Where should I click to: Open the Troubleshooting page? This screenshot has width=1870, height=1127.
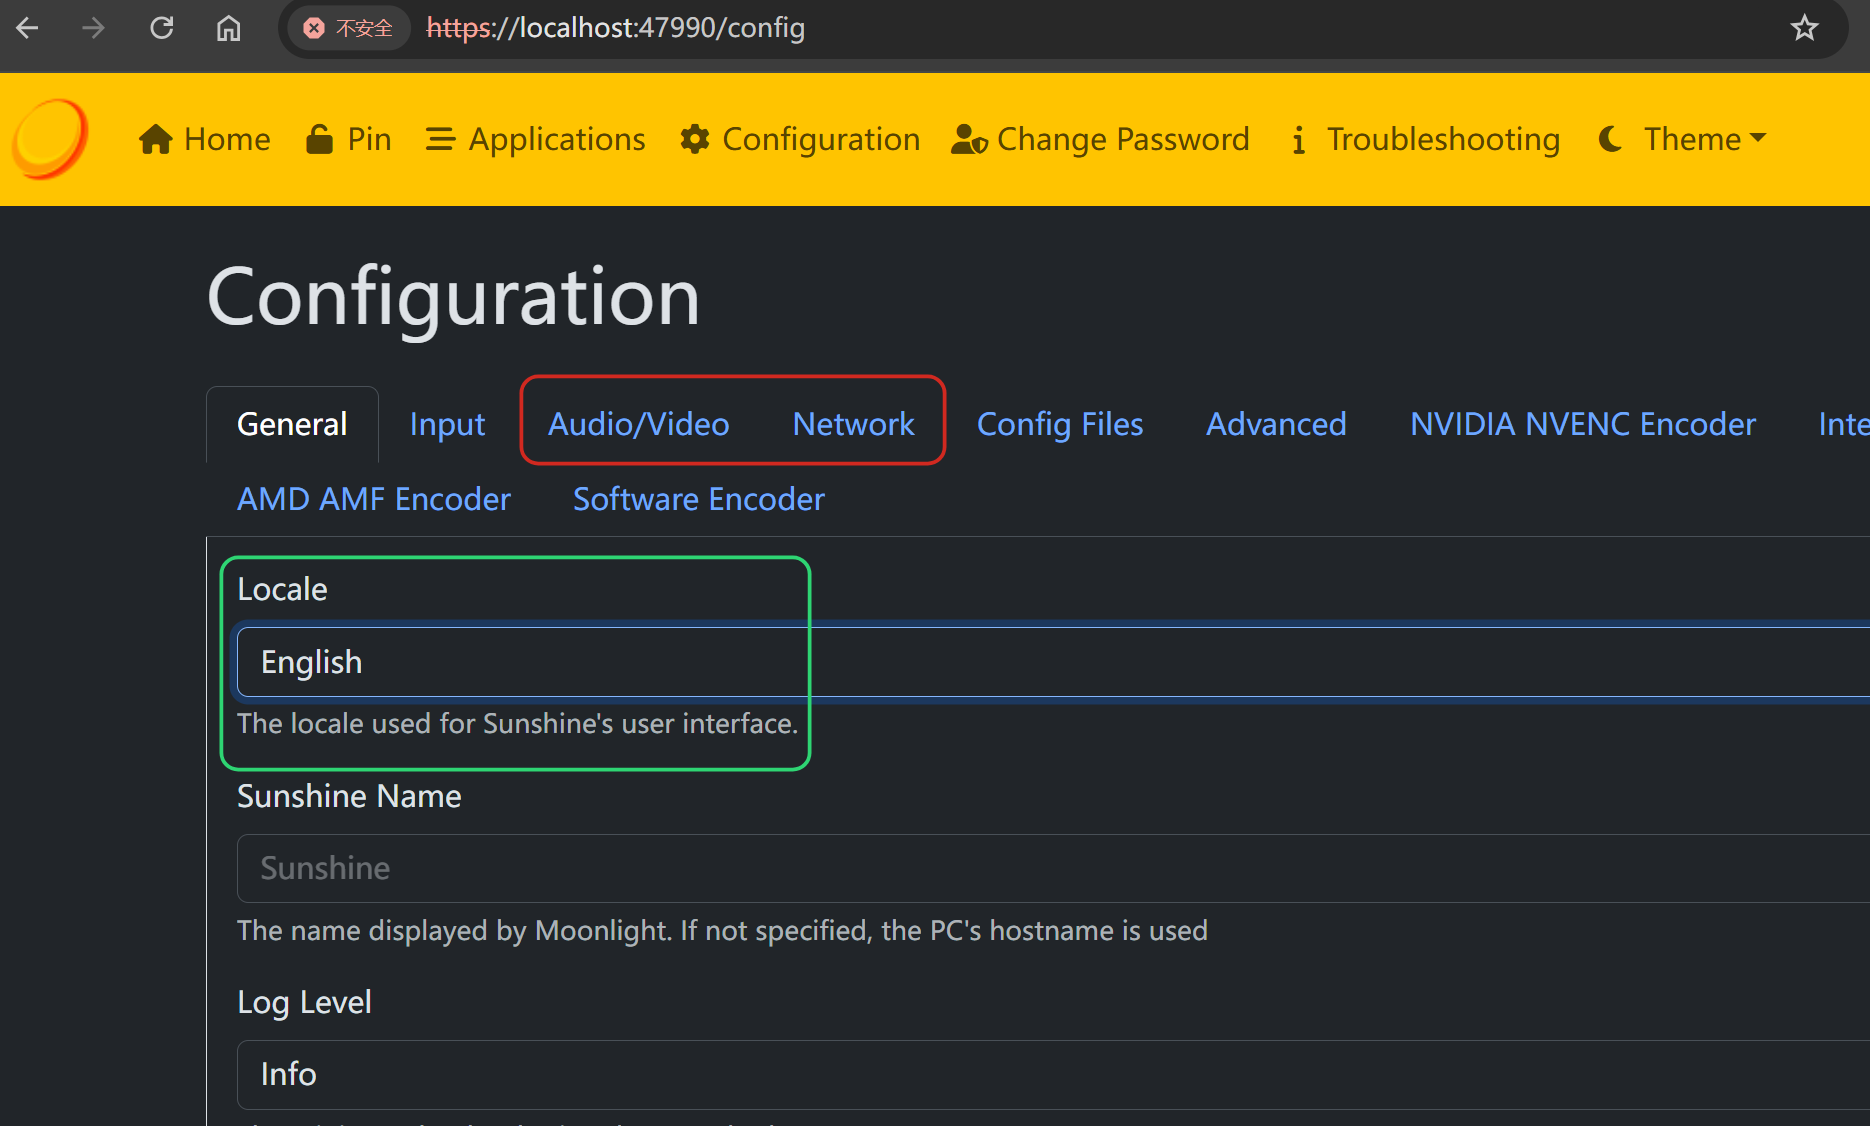[1425, 139]
